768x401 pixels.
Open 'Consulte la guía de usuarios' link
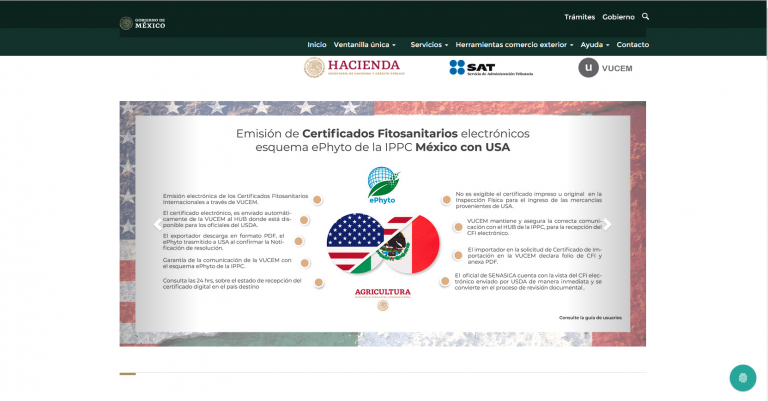coord(590,318)
